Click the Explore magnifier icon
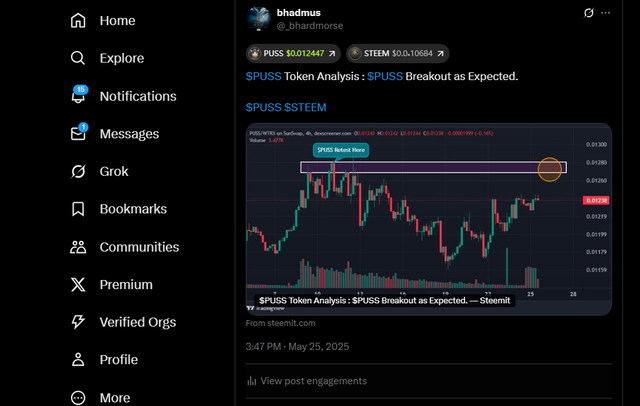This screenshot has height=406, width=640. coord(78,58)
